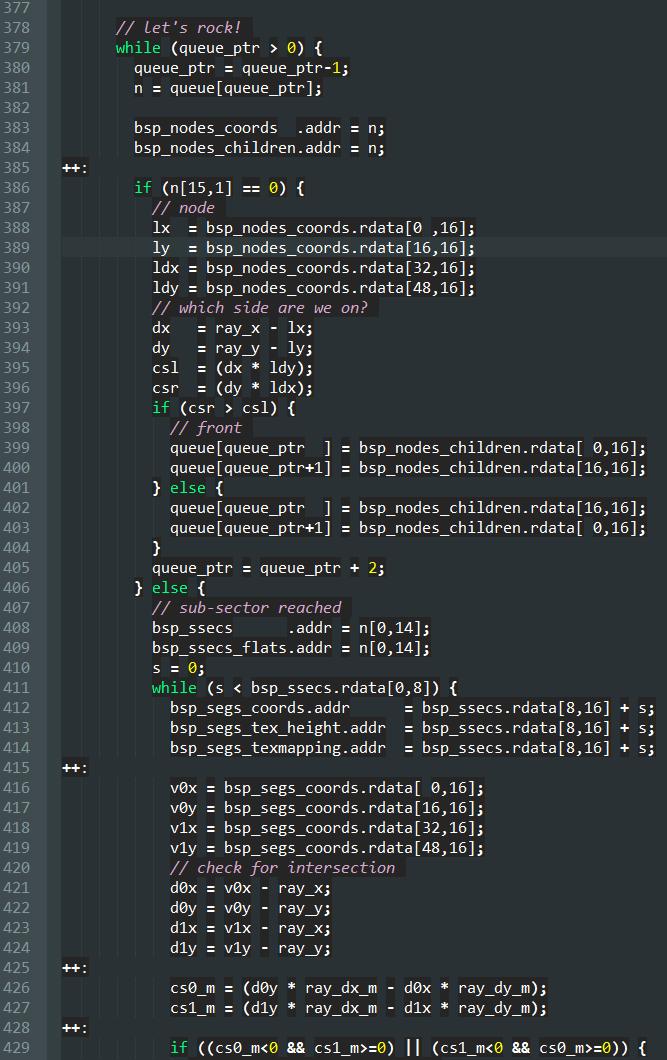Click the 'csr = (dy * ldx);' line
The height and width of the screenshot is (1060, 667).
click(232, 388)
